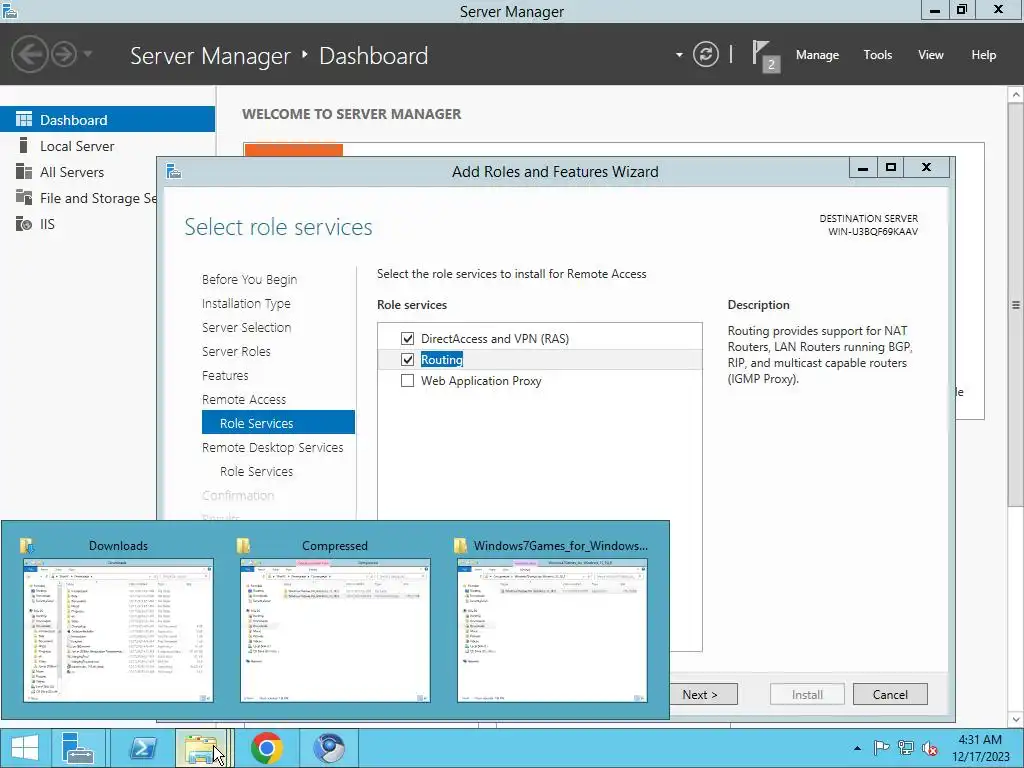The image size is (1024, 768).
Task: Click the Next button in wizard
Action: tap(703, 694)
